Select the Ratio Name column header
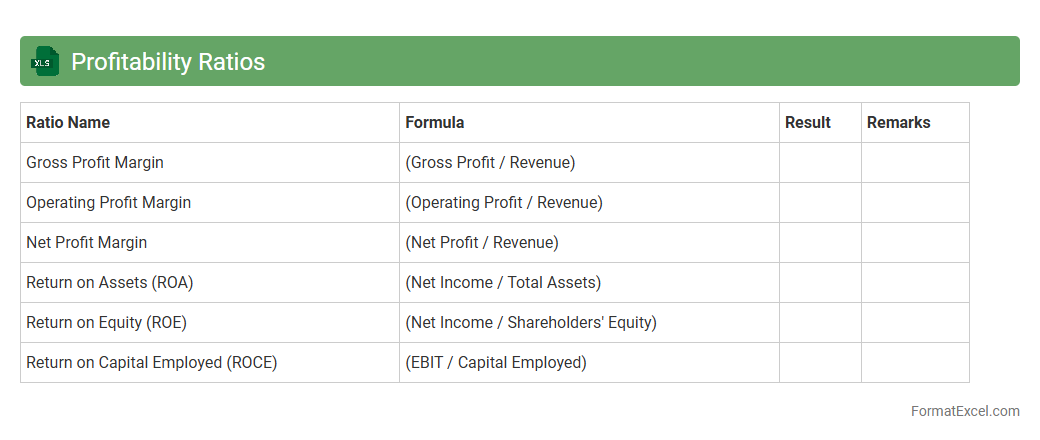 point(68,123)
